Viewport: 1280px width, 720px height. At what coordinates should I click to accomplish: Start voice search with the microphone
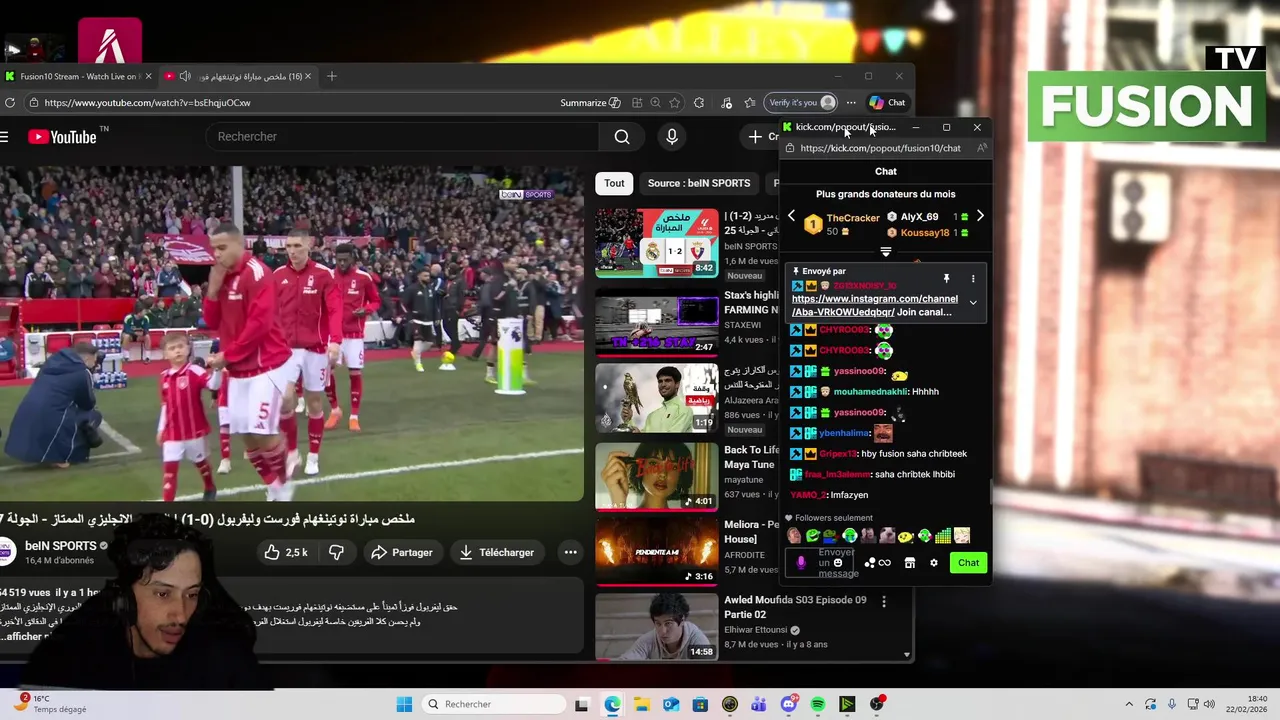click(671, 137)
